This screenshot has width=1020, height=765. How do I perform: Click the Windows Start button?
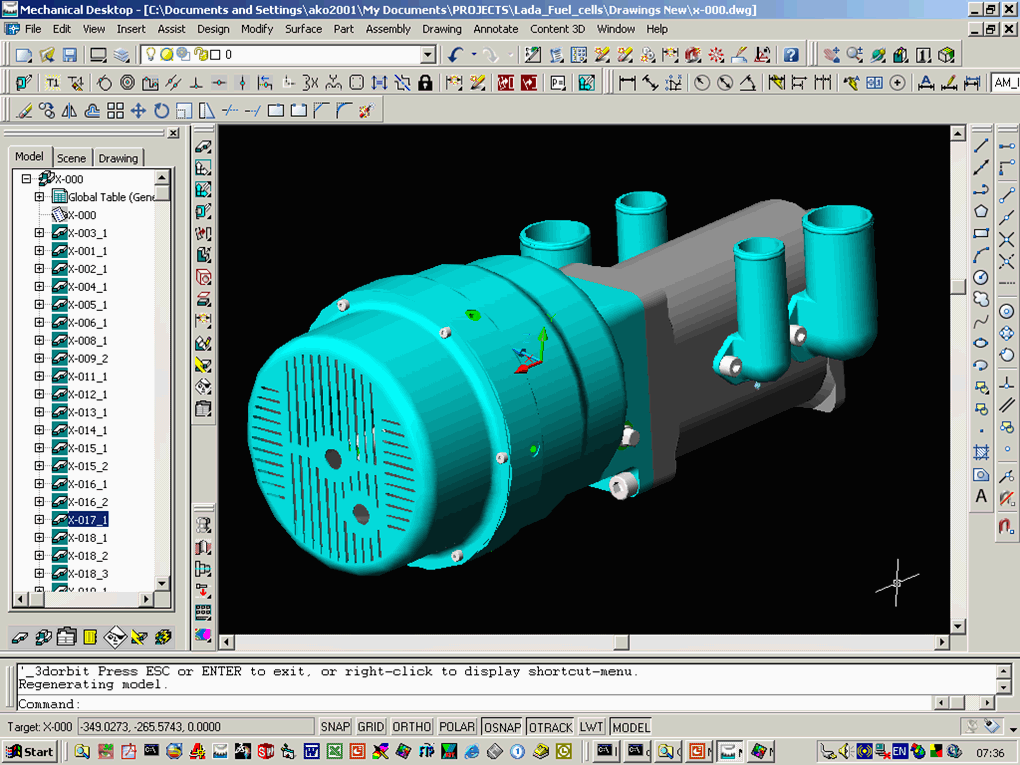tap(30, 751)
